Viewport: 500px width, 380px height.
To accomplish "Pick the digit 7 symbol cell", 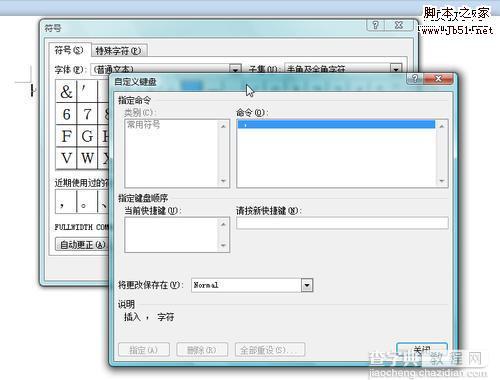I will point(87,114).
